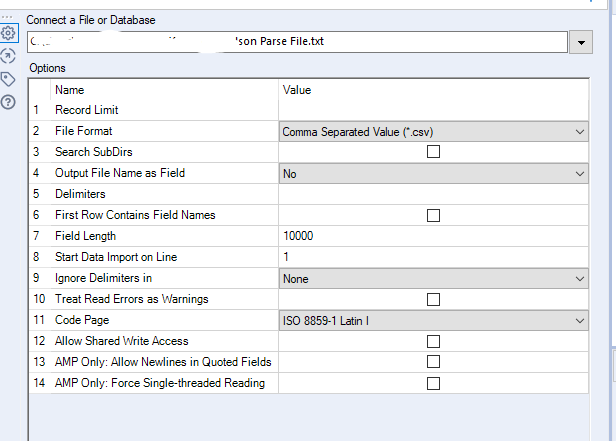
Task: Click the file connection dropdown arrow button
Action: pos(582,43)
